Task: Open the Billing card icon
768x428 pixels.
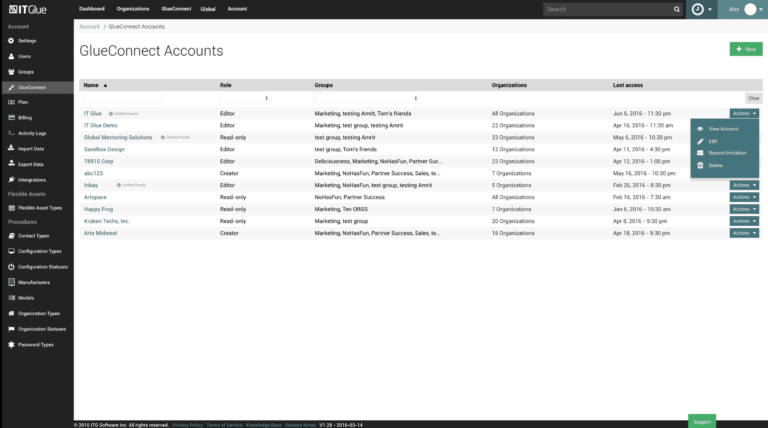Action: point(11,118)
